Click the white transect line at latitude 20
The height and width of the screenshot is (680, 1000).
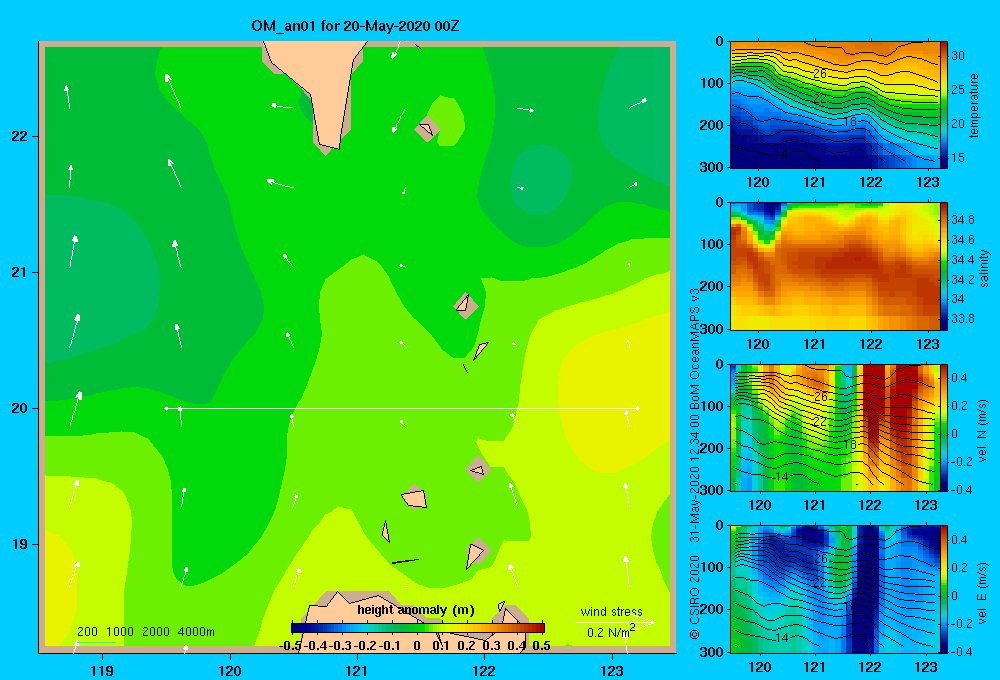(x=402, y=408)
